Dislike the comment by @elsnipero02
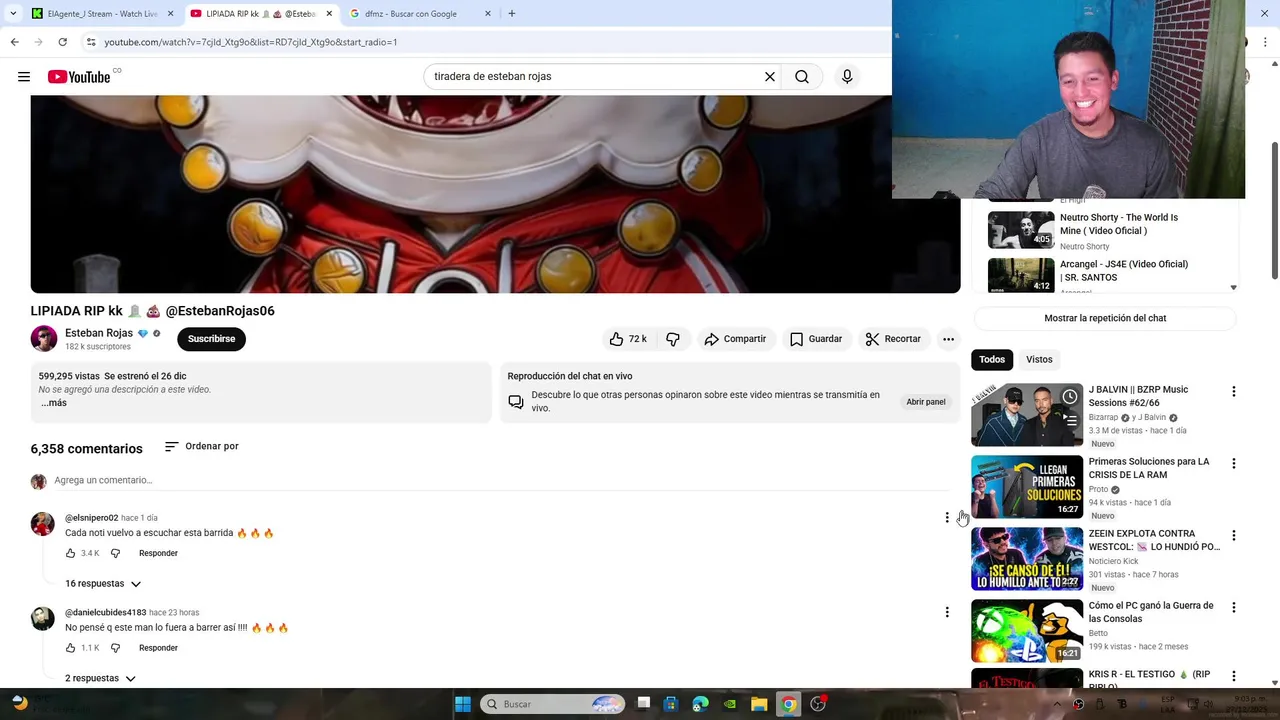This screenshot has height=720, width=1280. (x=115, y=553)
